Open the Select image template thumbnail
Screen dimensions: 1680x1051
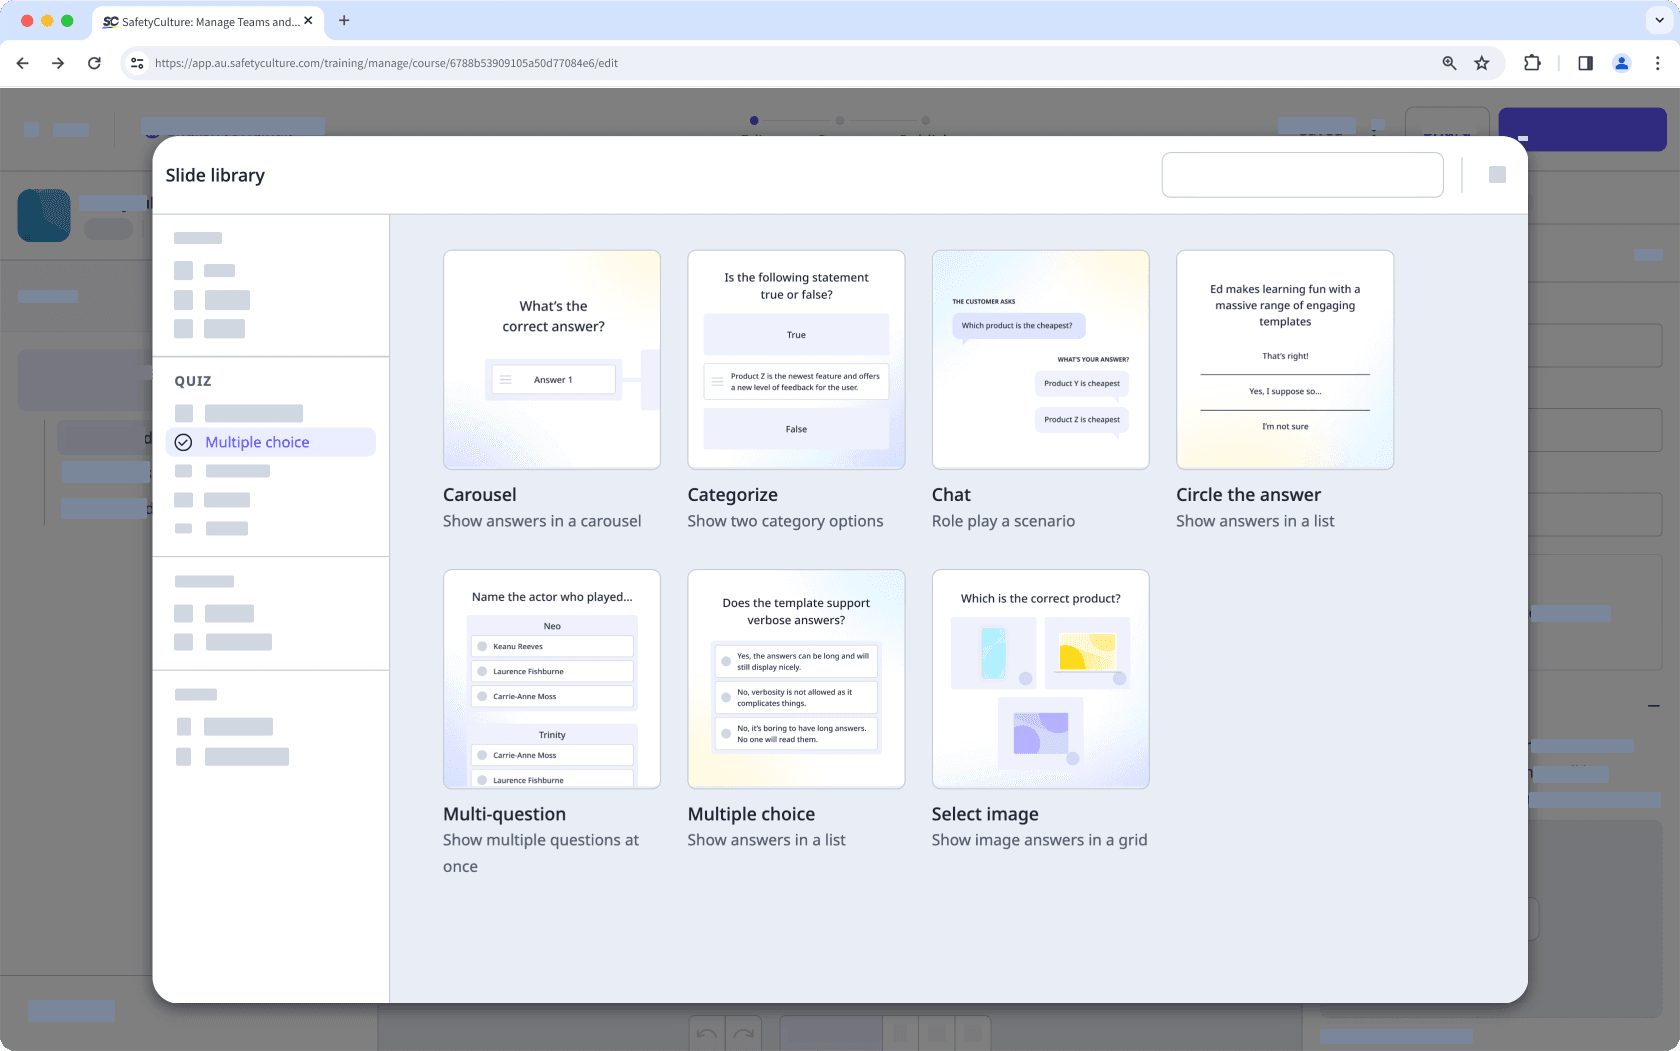pyautogui.click(x=1040, y=678)
